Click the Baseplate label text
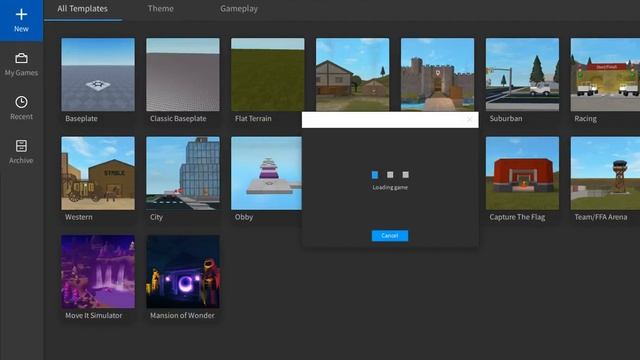Screen dimensions: 640x360 tap(81, 119)
